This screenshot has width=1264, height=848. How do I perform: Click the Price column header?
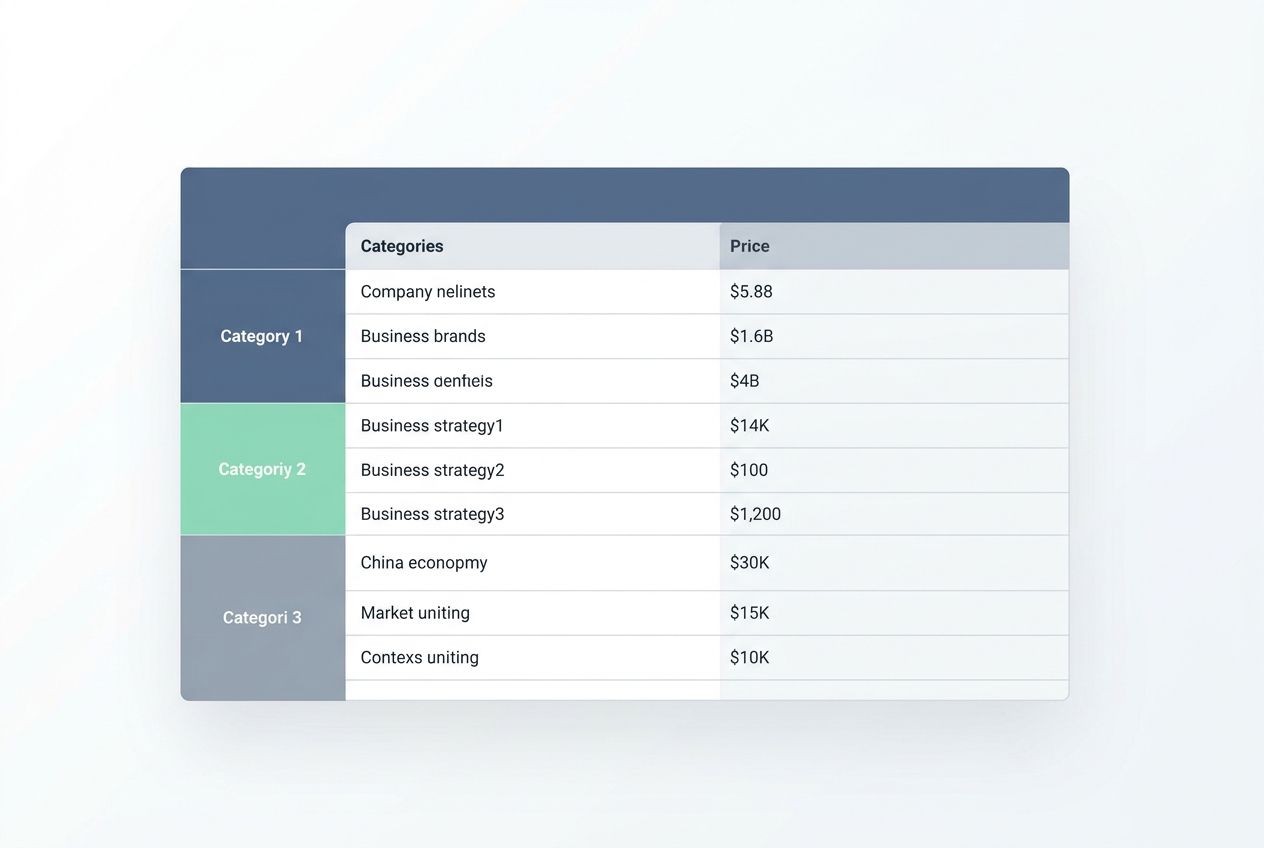(x=749, y=245)
